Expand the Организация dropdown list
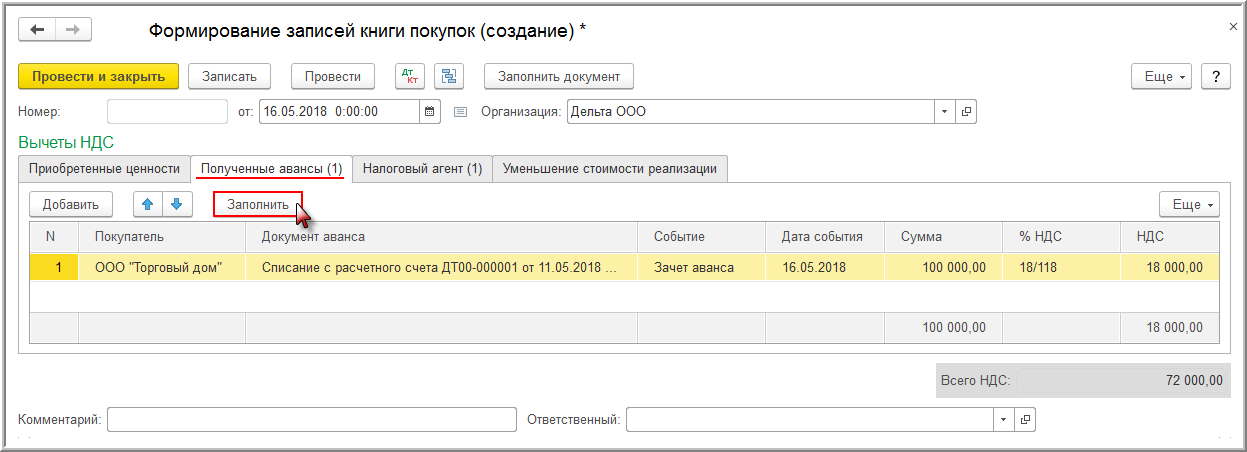The image size is (1247, 452). coord(945,112)
